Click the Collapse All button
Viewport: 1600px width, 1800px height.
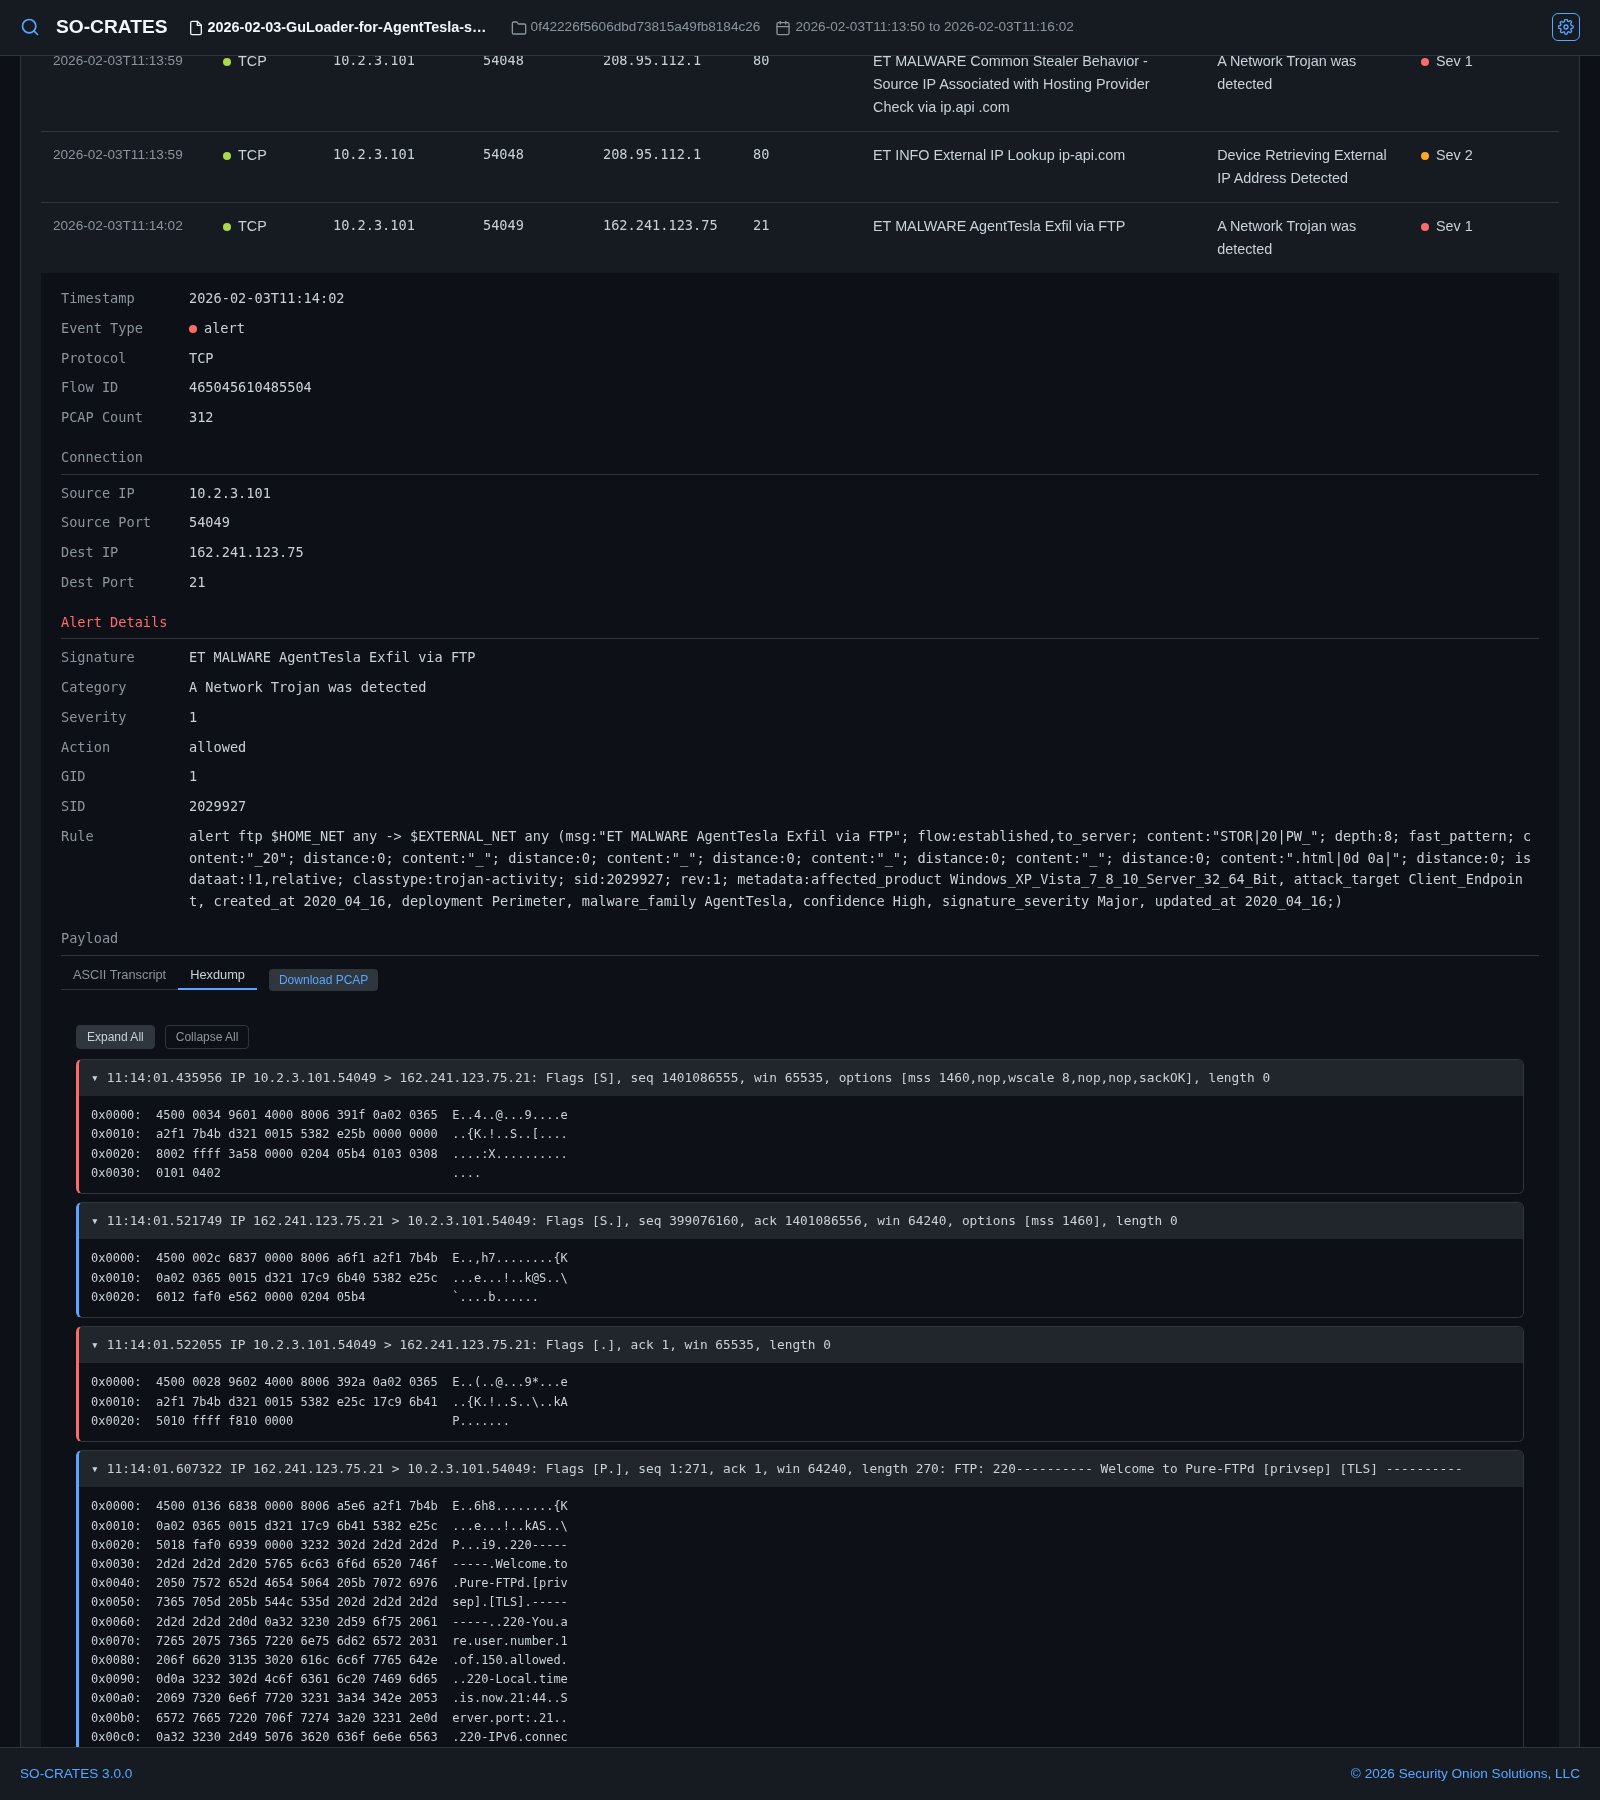(x=207, y=1037)
